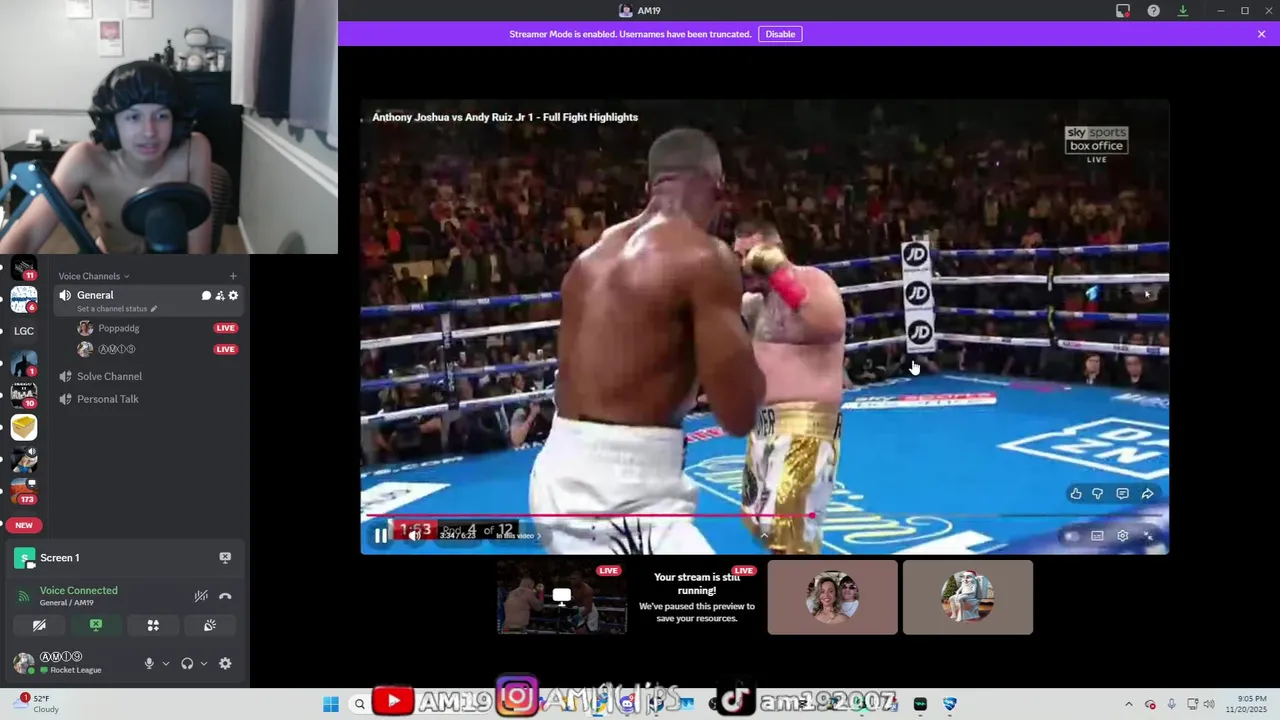This screenshot has width=1280, height=720.
Task: Open video comments icon
Action: (x=1122, y=493)
